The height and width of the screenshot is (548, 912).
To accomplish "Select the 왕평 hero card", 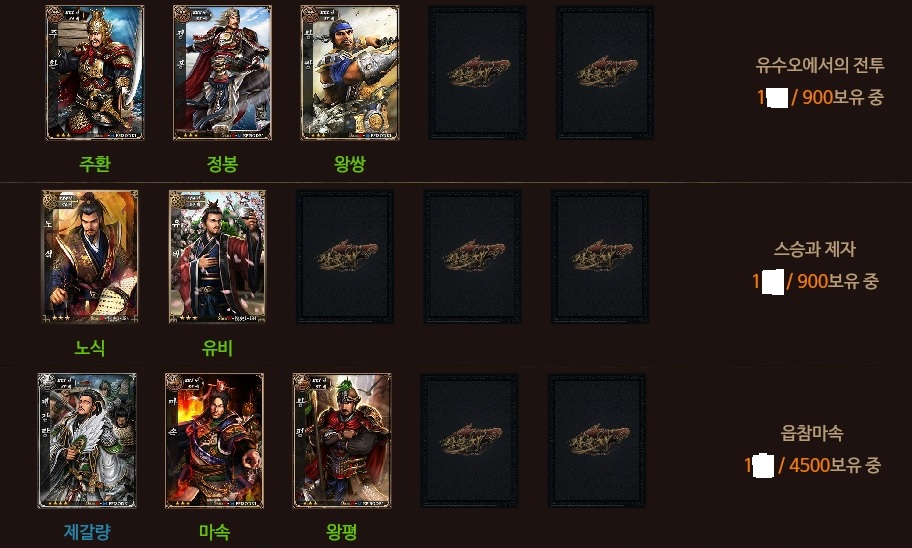I will click(341, 441).
